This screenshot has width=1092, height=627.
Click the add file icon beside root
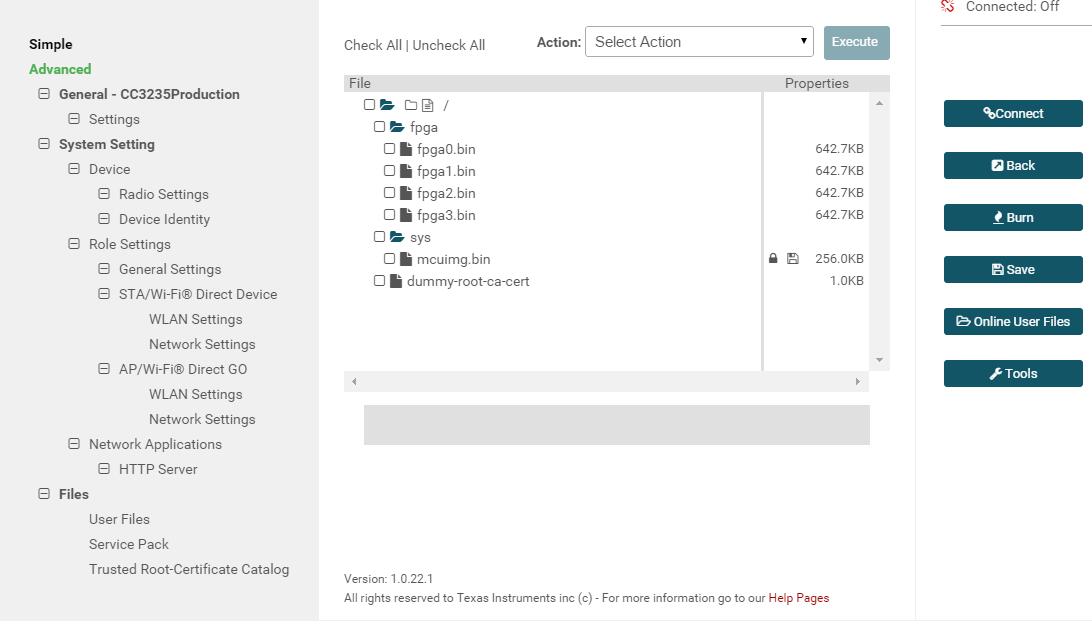coord(428,105)
